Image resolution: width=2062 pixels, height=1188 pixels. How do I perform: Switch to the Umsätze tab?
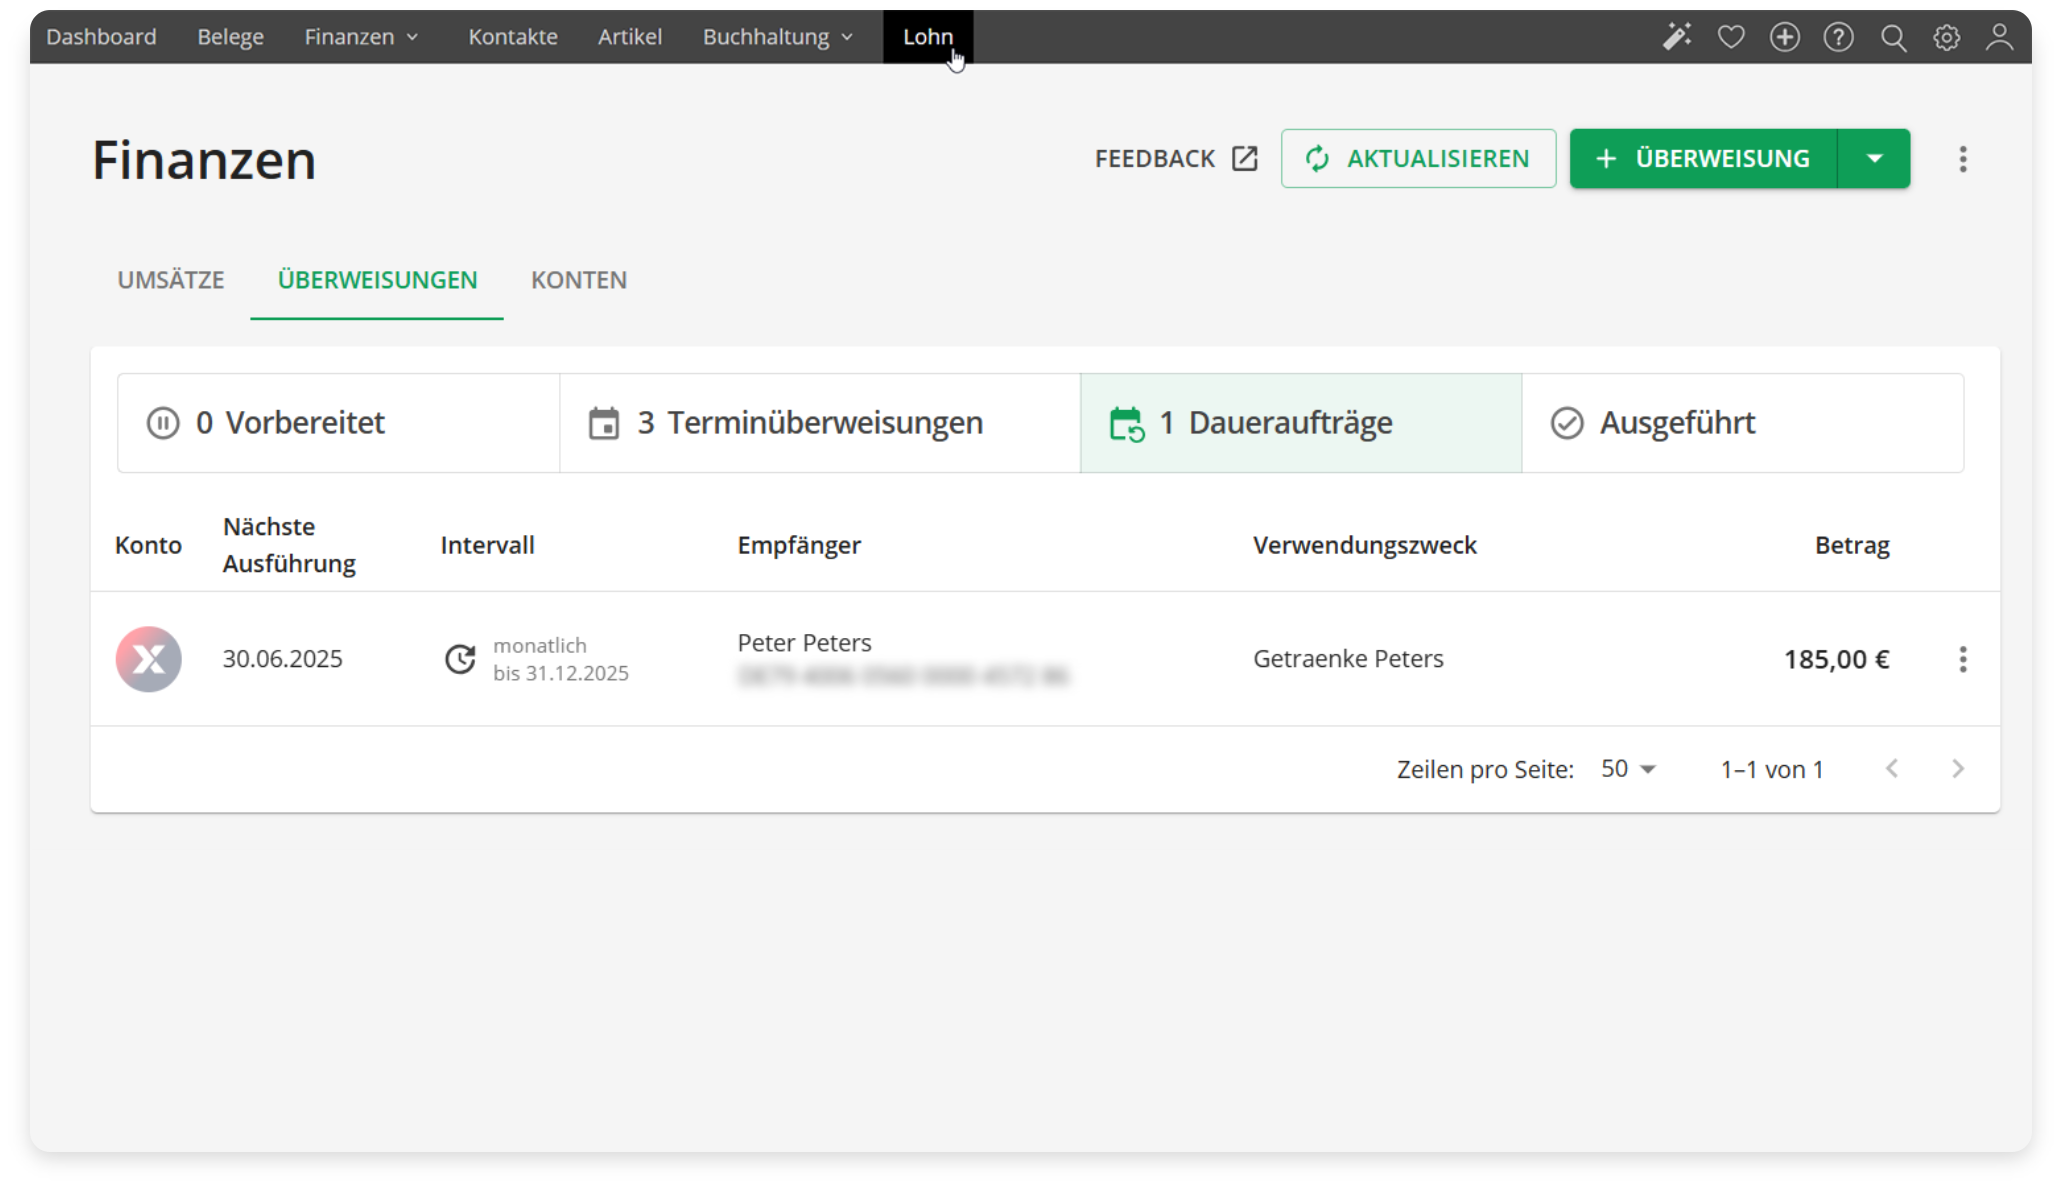click(171, 280)
